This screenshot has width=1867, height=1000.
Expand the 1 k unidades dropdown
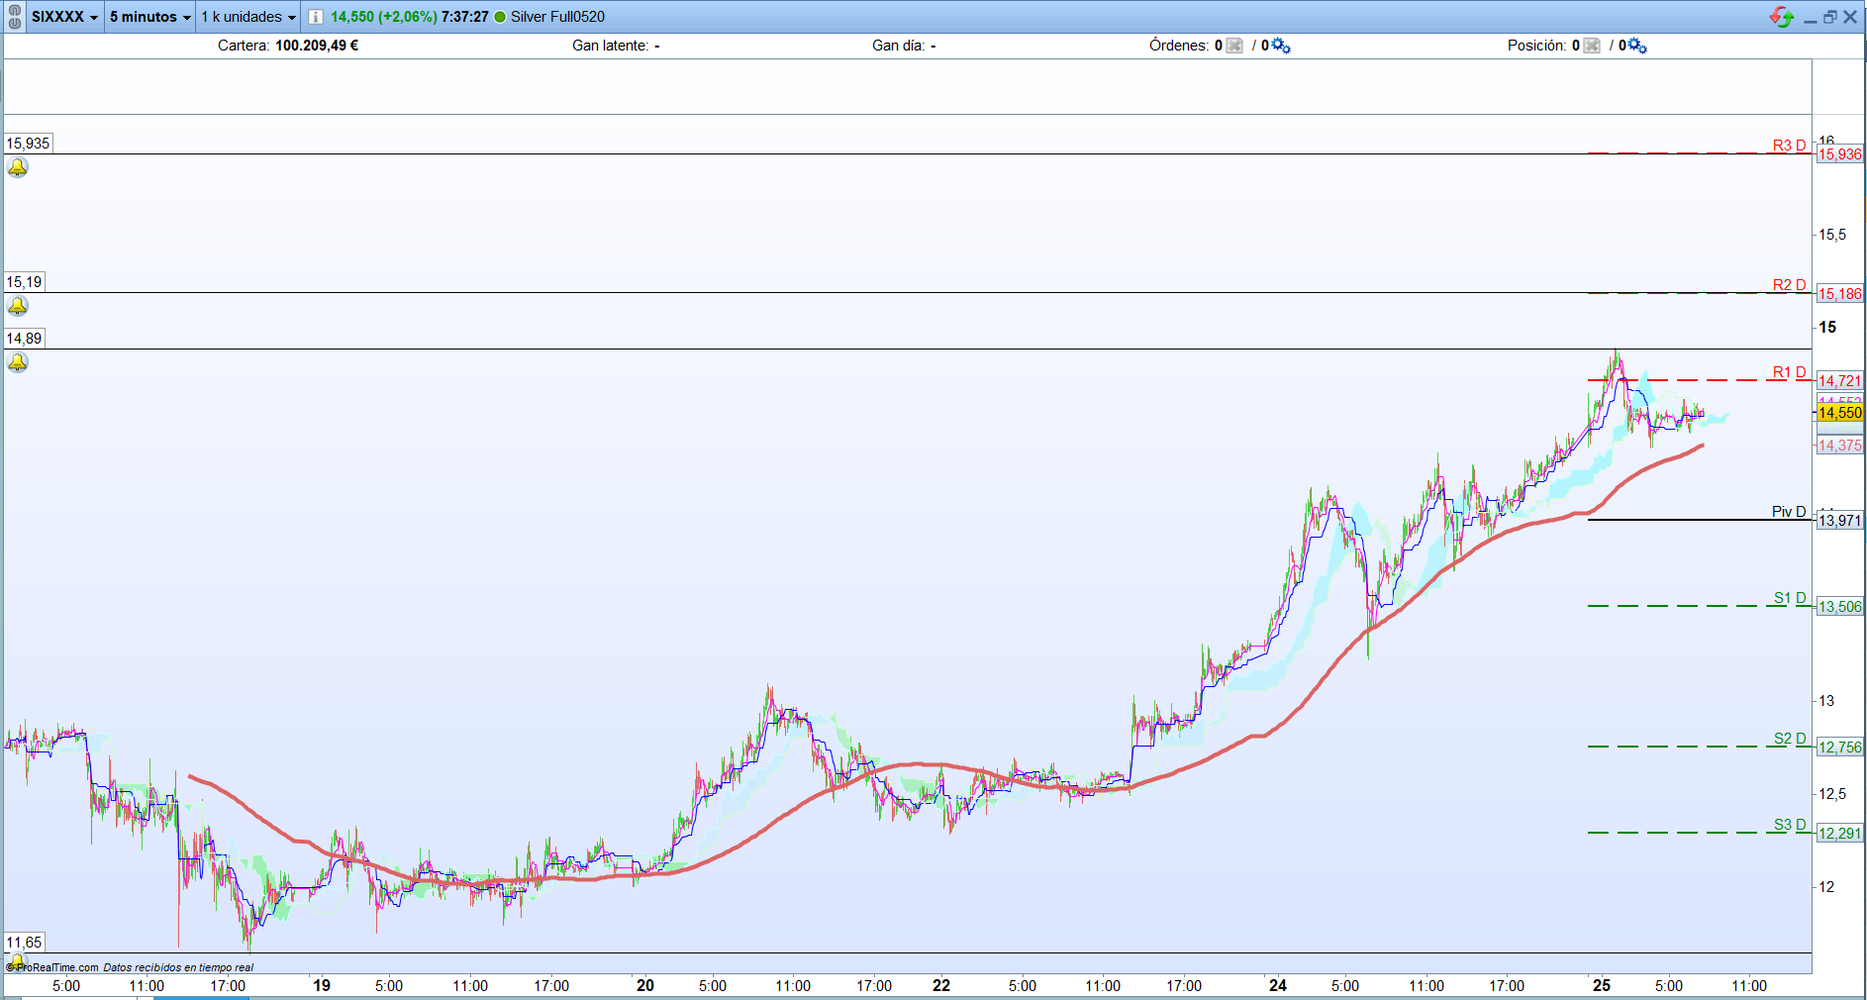point(248,17)
